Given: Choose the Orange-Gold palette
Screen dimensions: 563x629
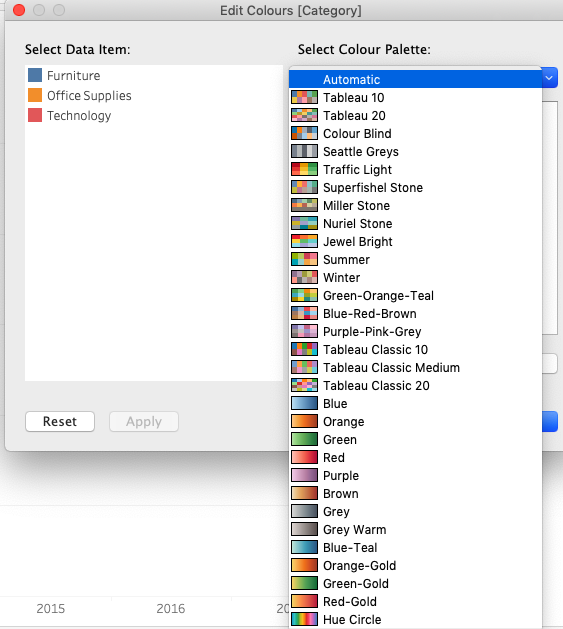Looking at the screenshot, I should [x=415, y=566].
